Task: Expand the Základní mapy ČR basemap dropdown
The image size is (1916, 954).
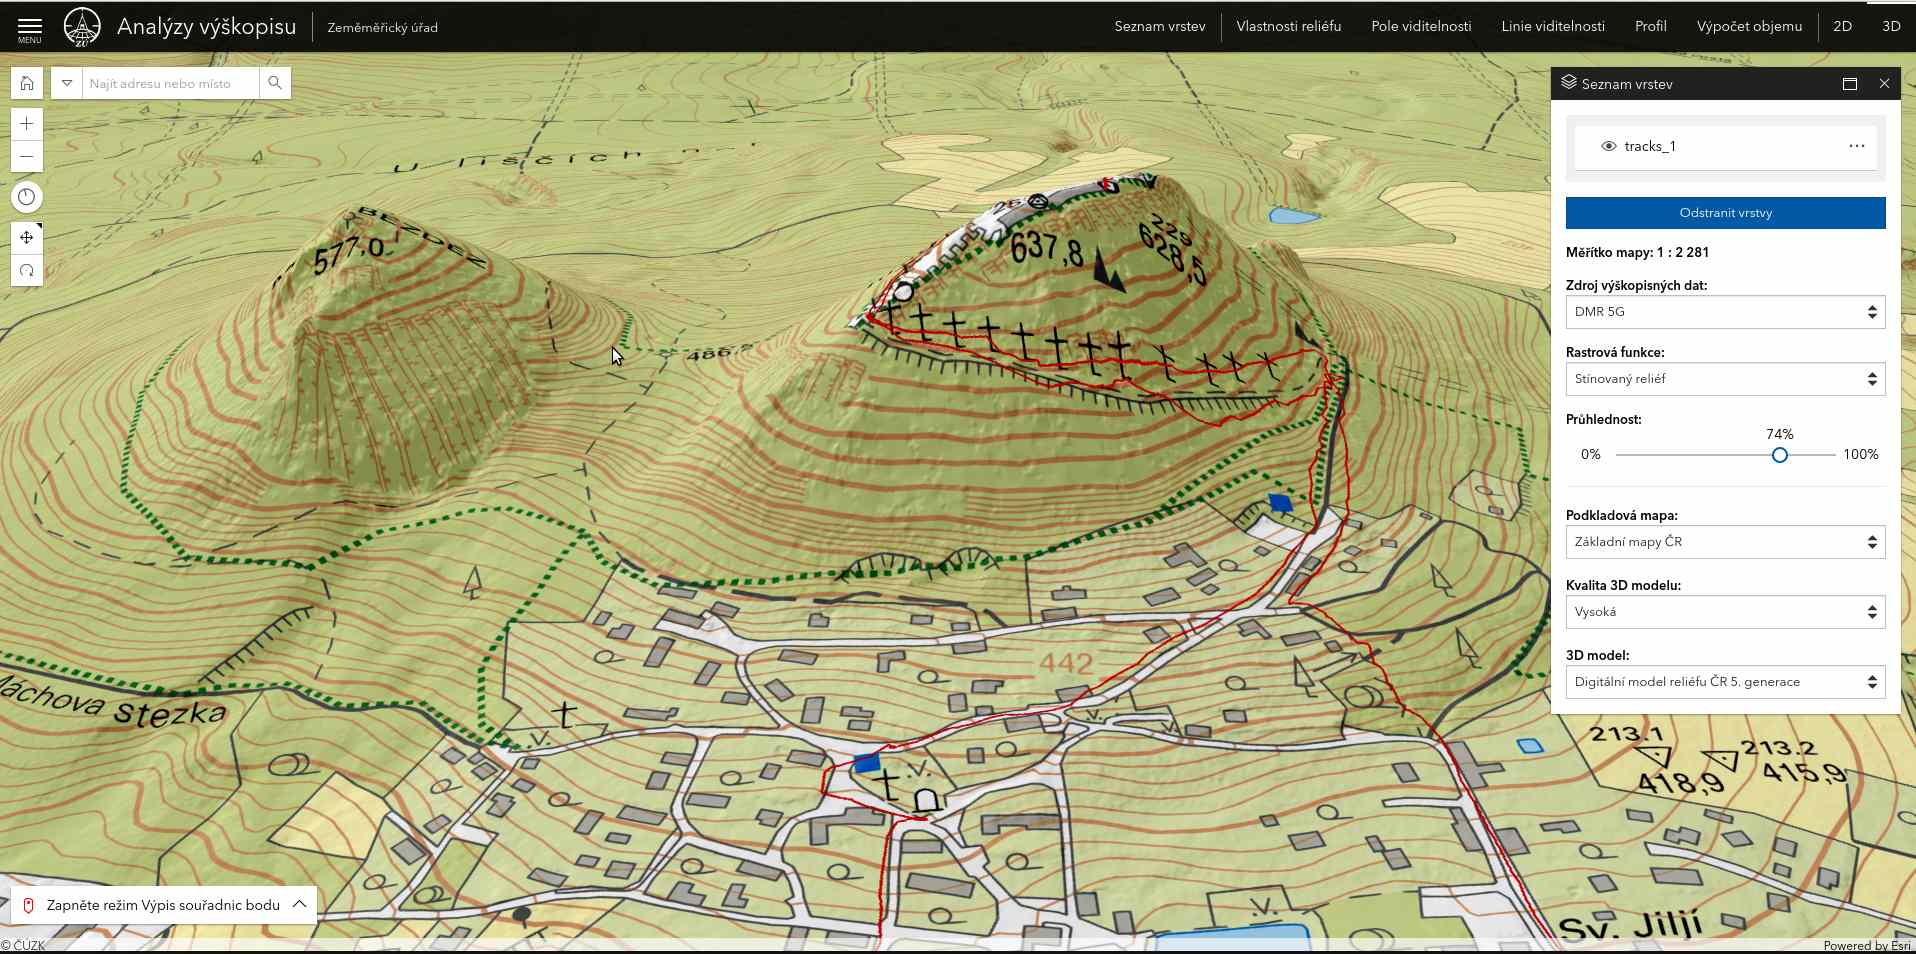Action: (1725, 542)
